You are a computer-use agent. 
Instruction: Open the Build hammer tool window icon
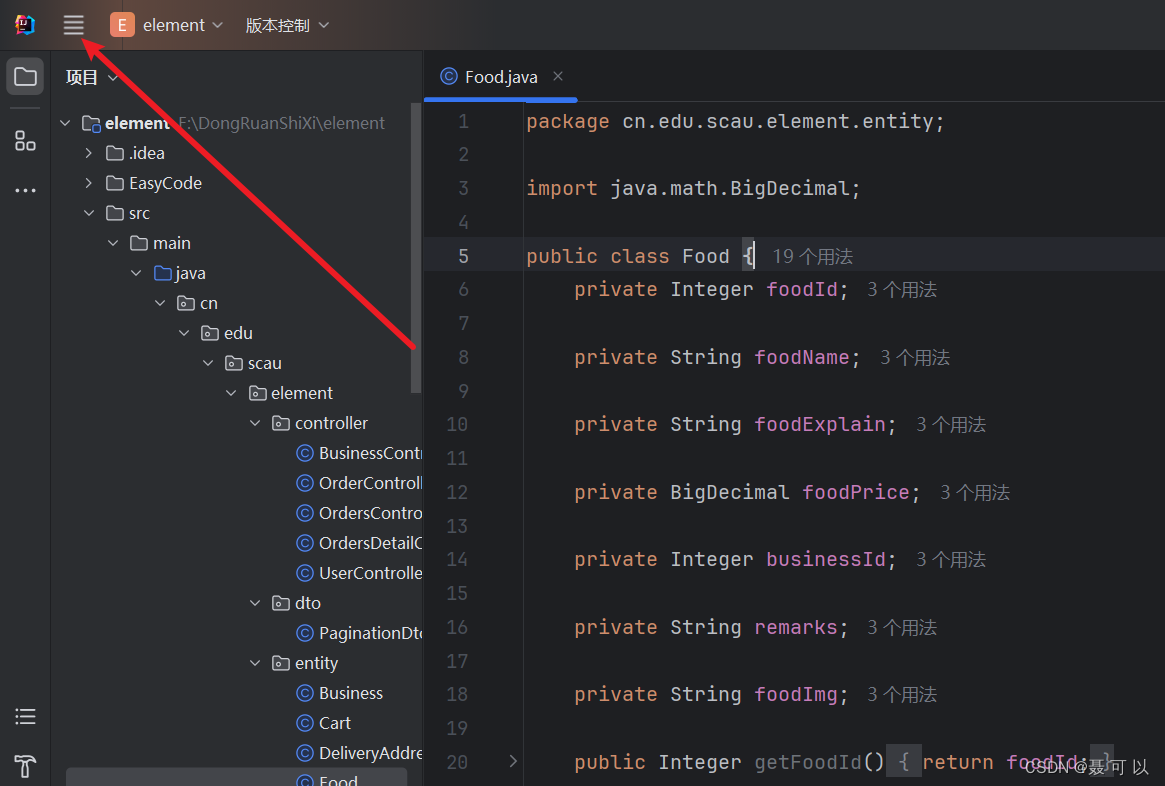click(x=25, y=766)
